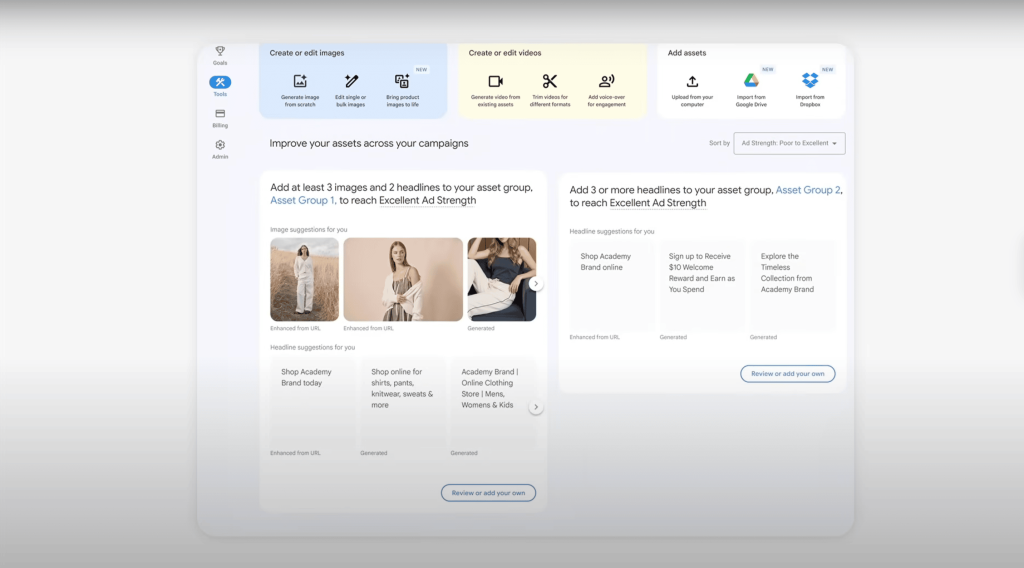Pick 'Explore the Timeless Collection' headline

pyautogui.click(x=793, y=286)
